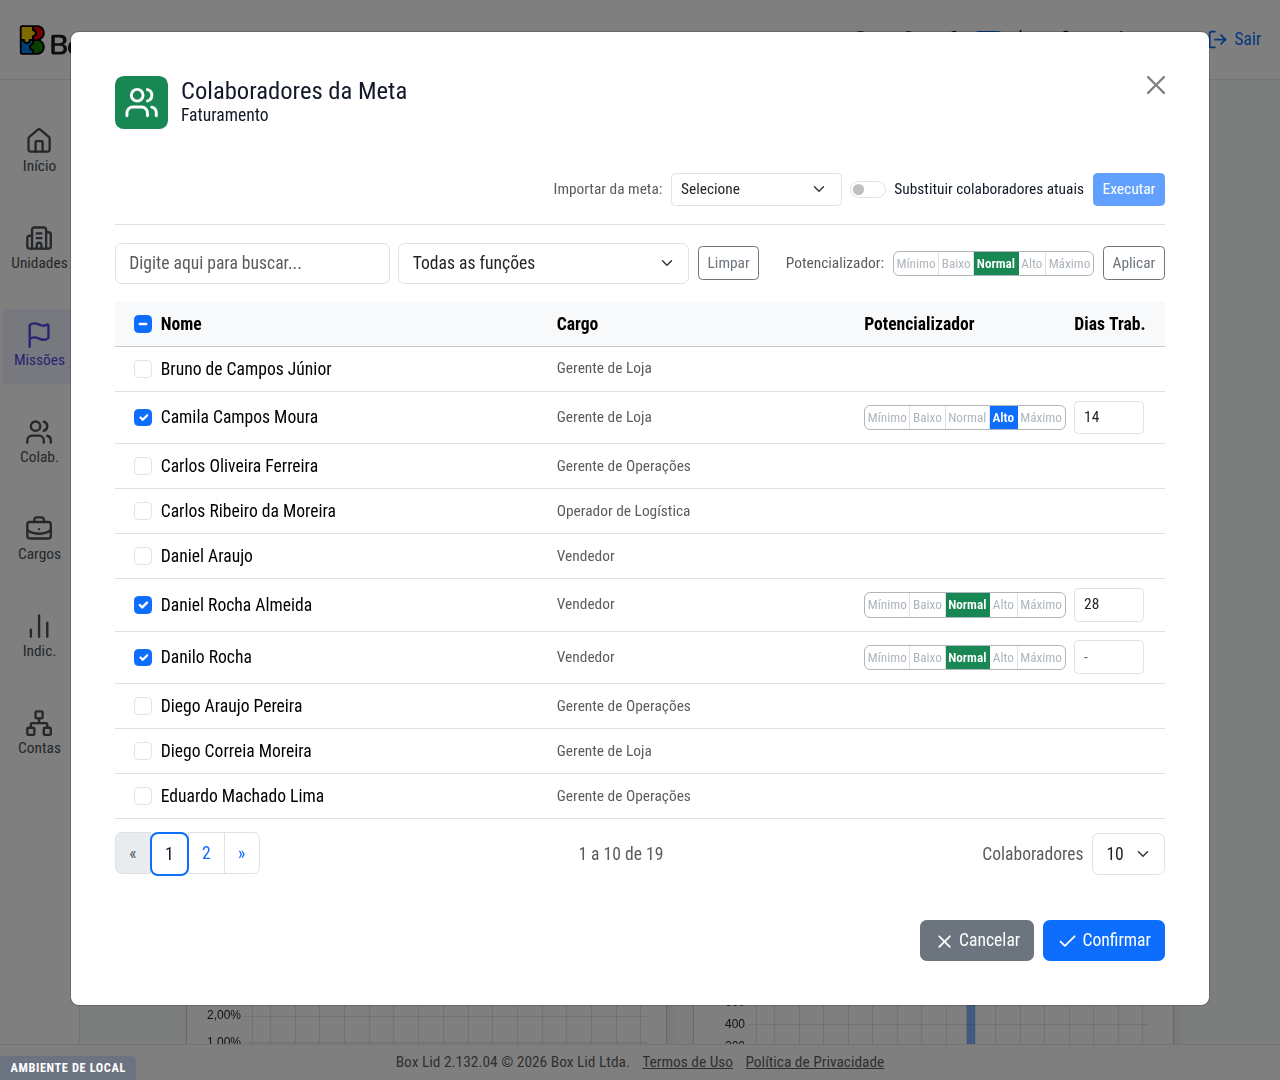Cancel the dialog

coord(977,940)
